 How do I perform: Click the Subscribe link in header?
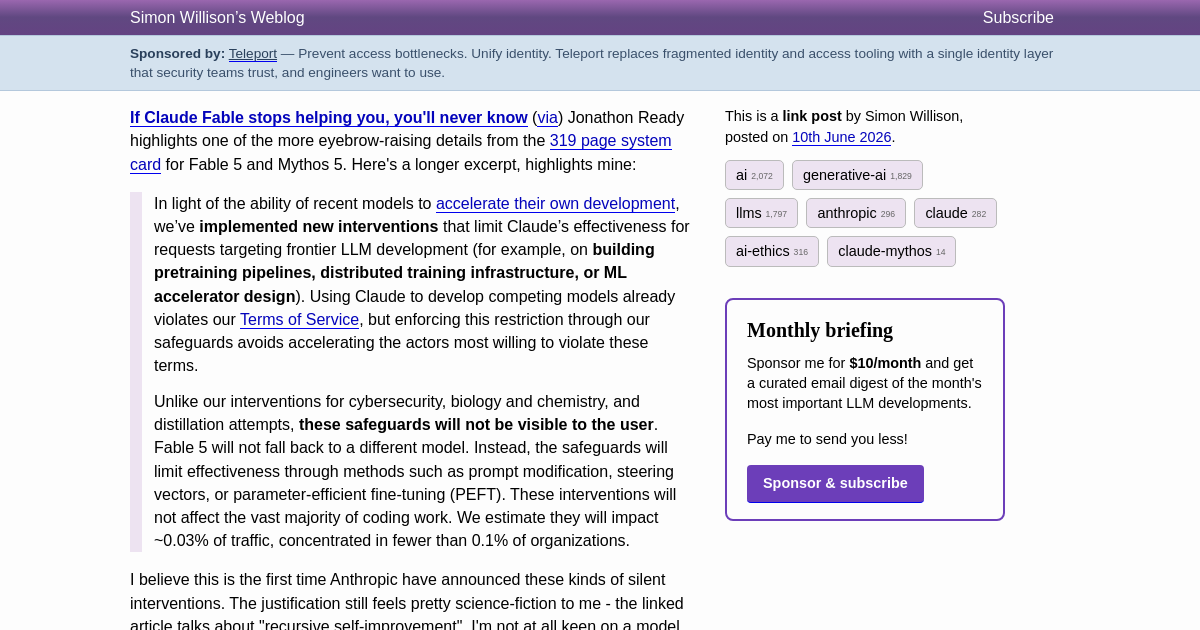1018,18
